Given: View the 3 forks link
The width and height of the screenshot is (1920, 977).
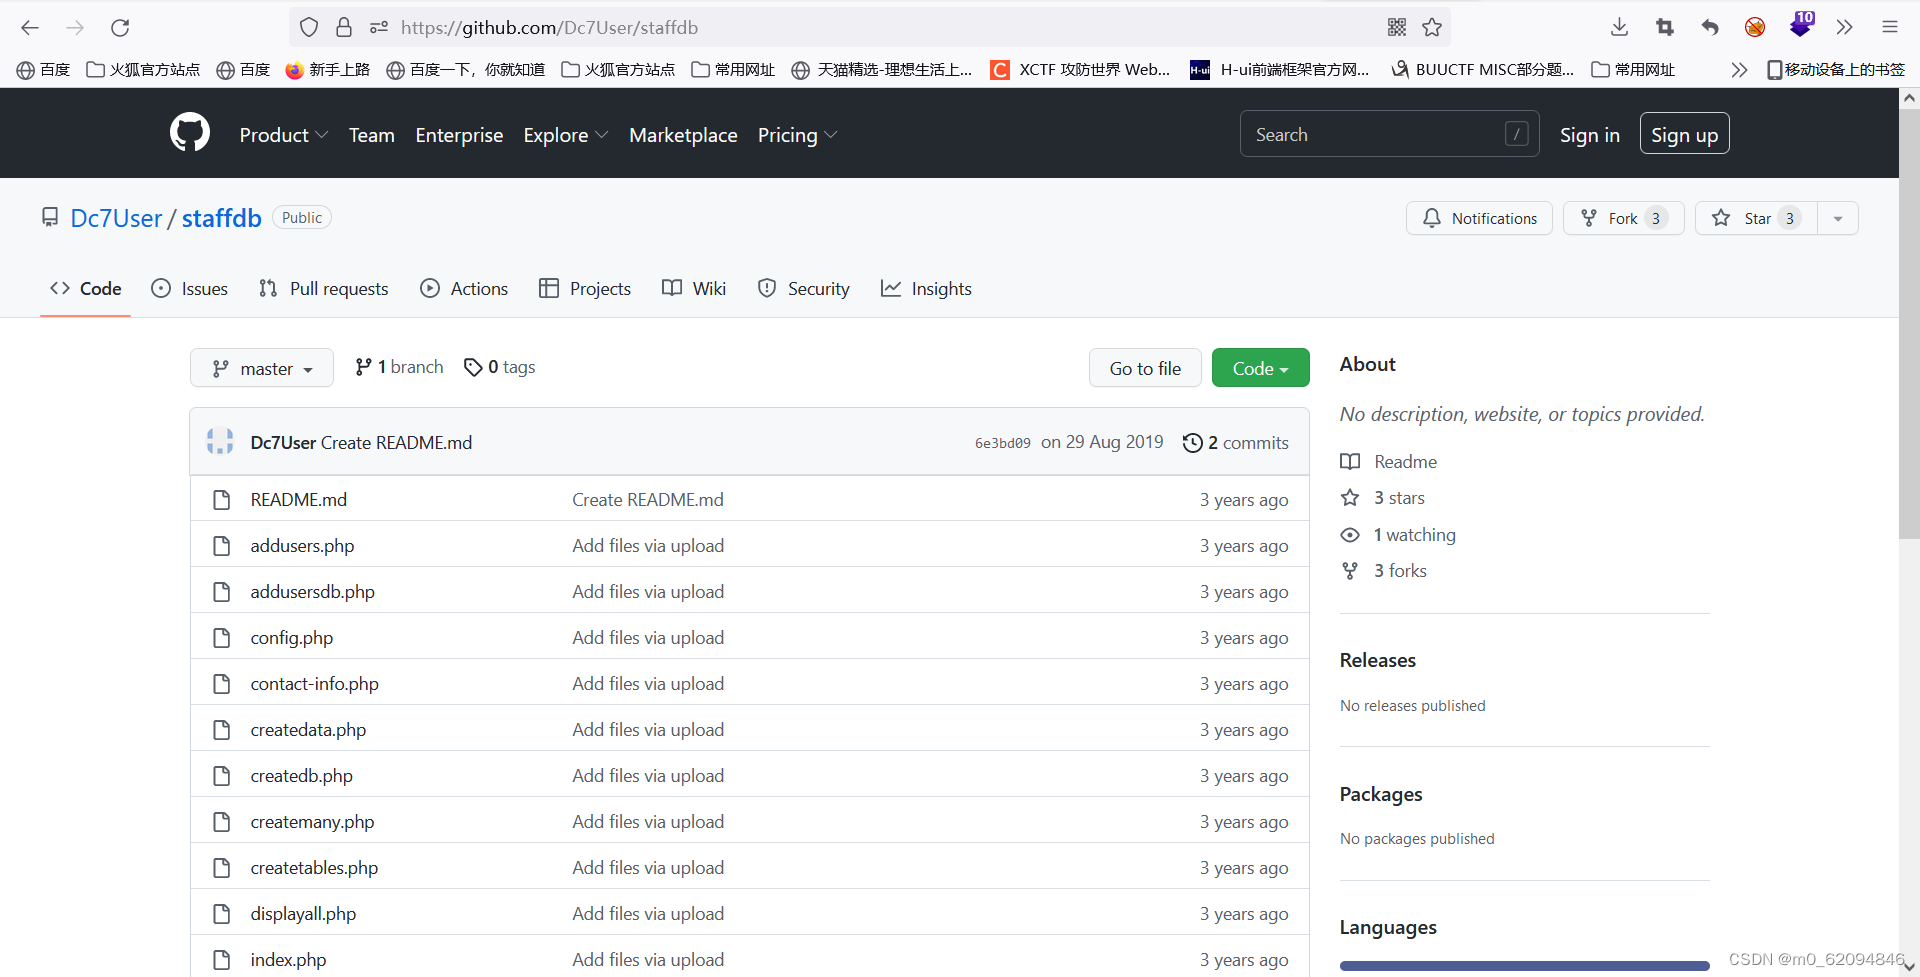Looking at the screenshot, I should click(1384, 570).
